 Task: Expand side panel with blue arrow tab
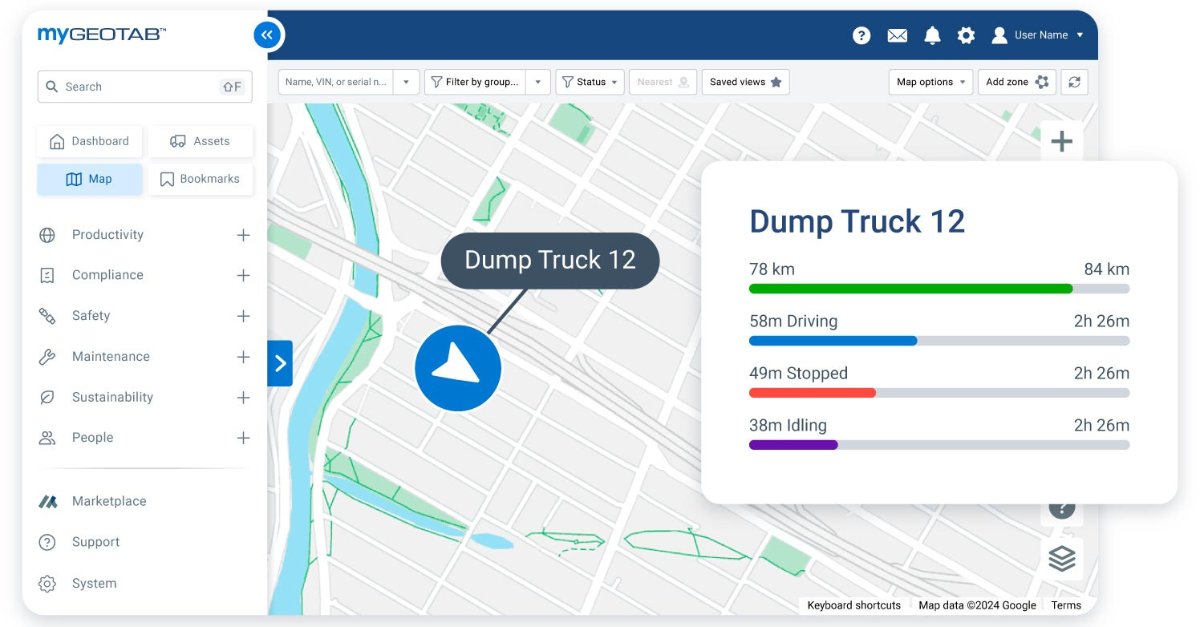[x=280, y=363]
